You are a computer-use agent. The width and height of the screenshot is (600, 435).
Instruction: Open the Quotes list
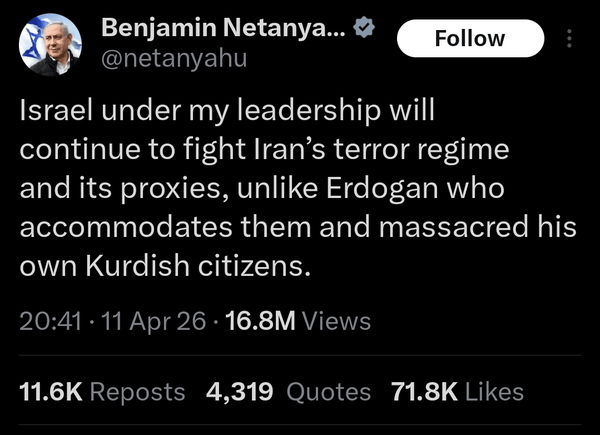[328, 391]
